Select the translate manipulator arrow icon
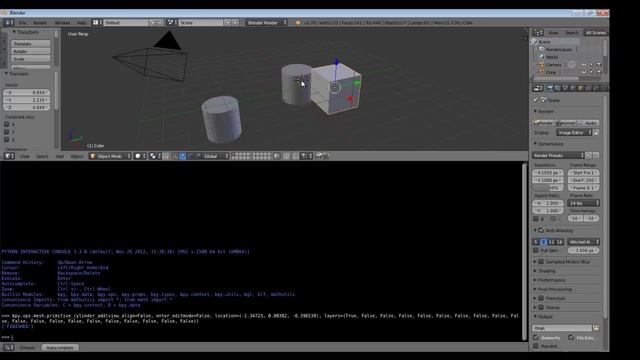 (x=182, y=156)
